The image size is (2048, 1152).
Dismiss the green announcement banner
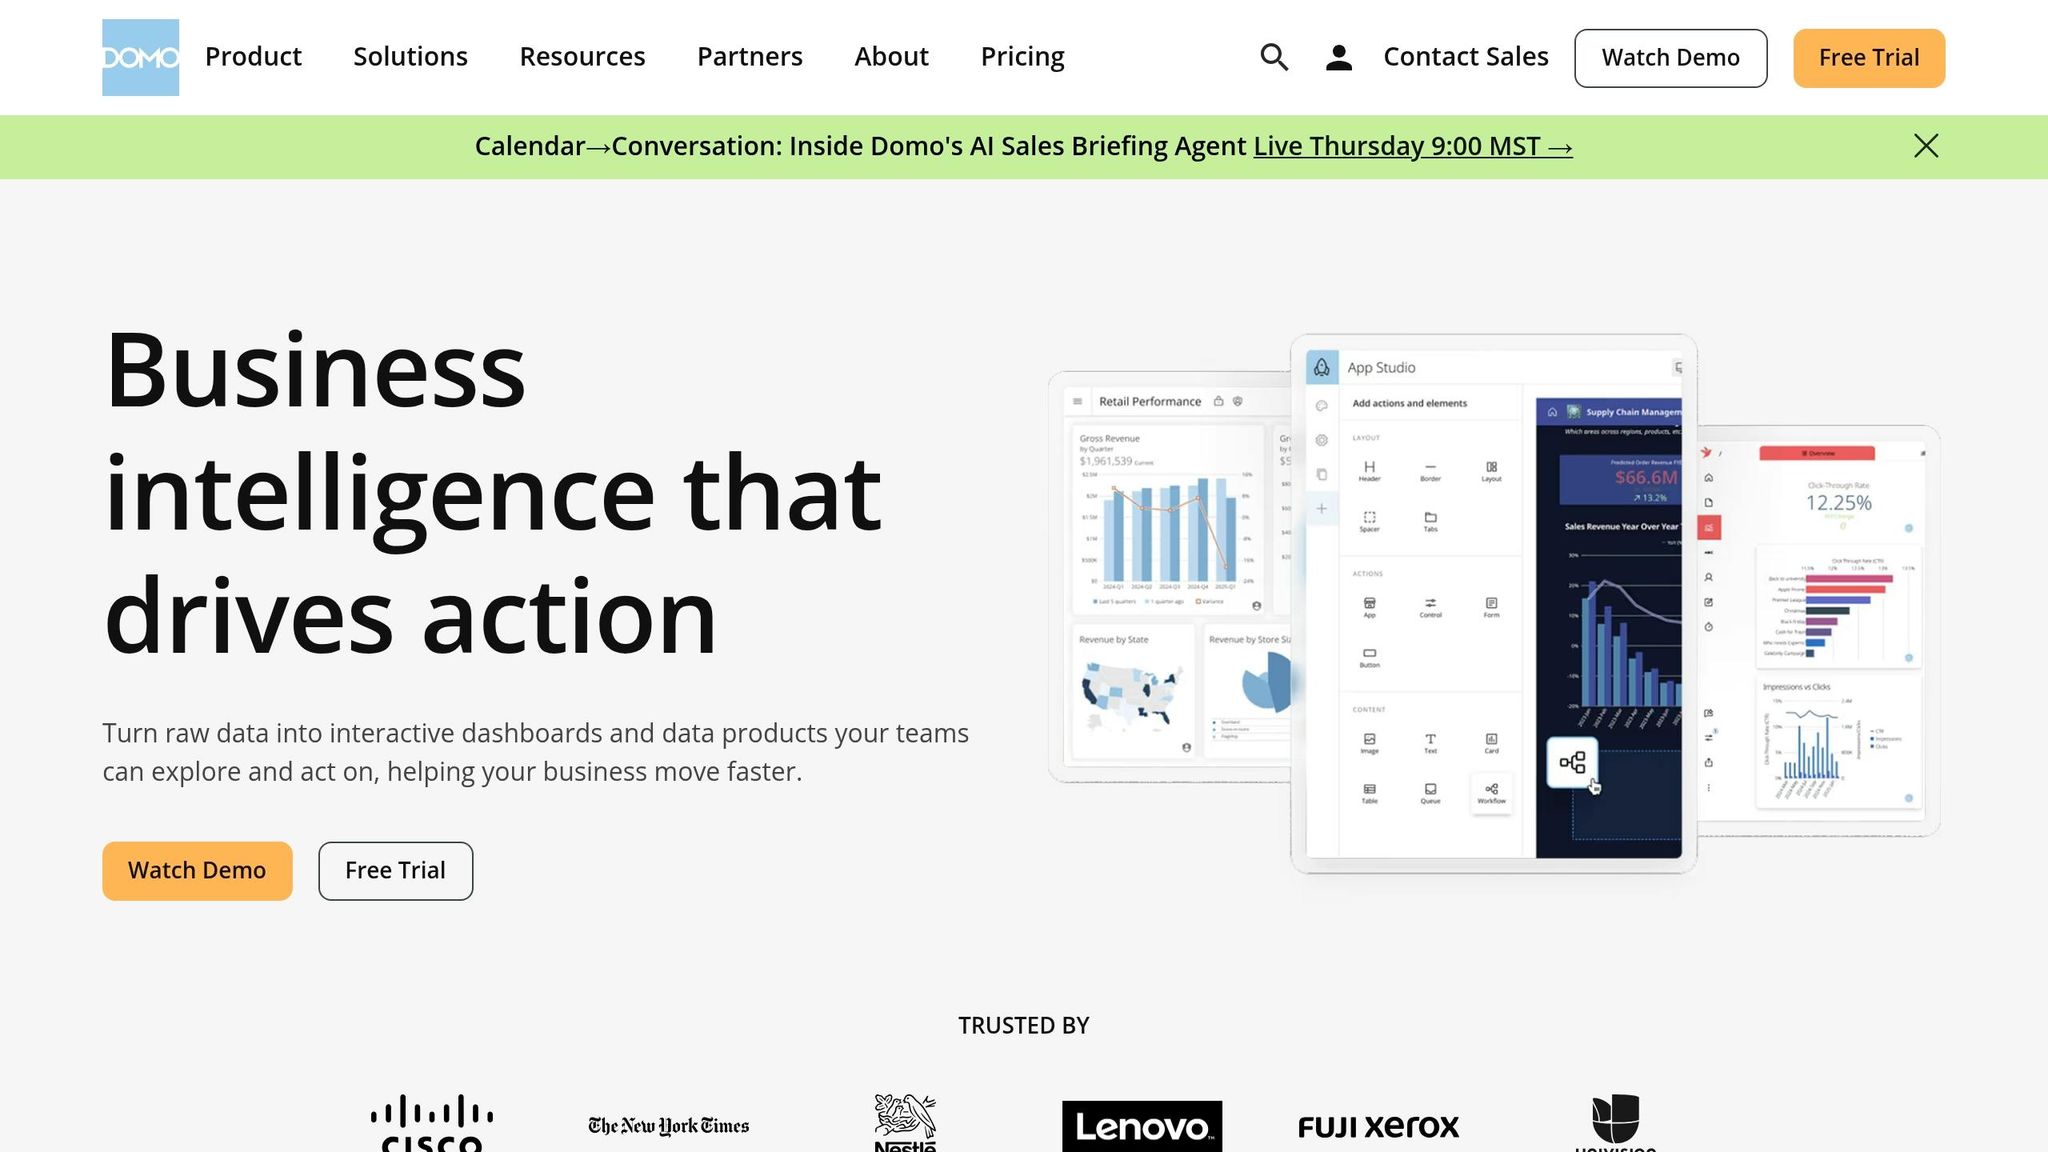(1926, 146)
